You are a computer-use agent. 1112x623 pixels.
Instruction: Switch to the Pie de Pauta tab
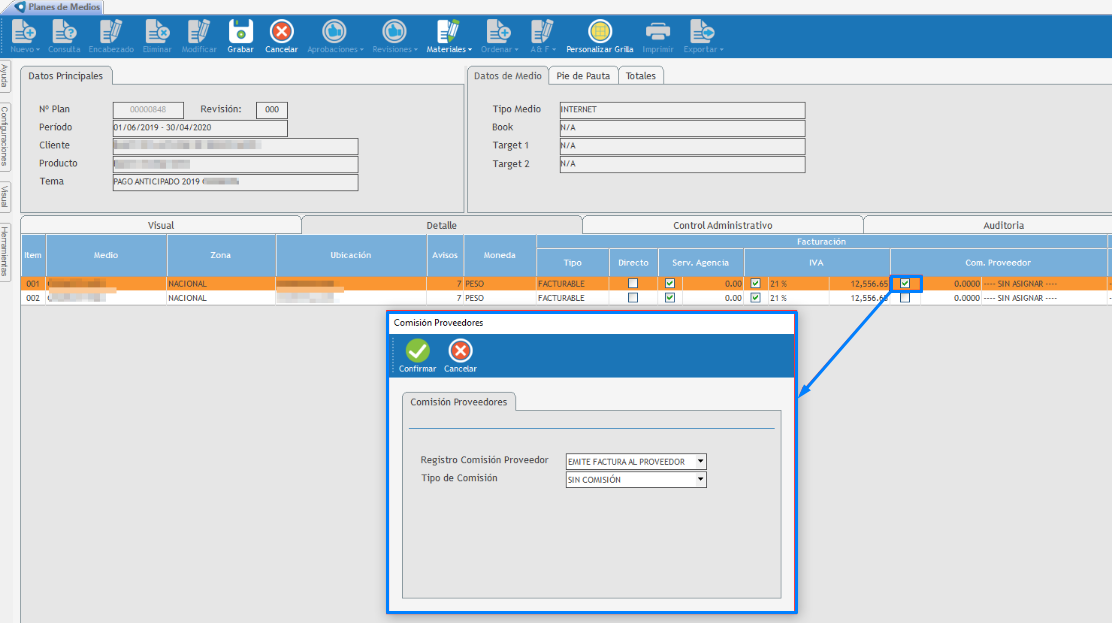point(583,76)
